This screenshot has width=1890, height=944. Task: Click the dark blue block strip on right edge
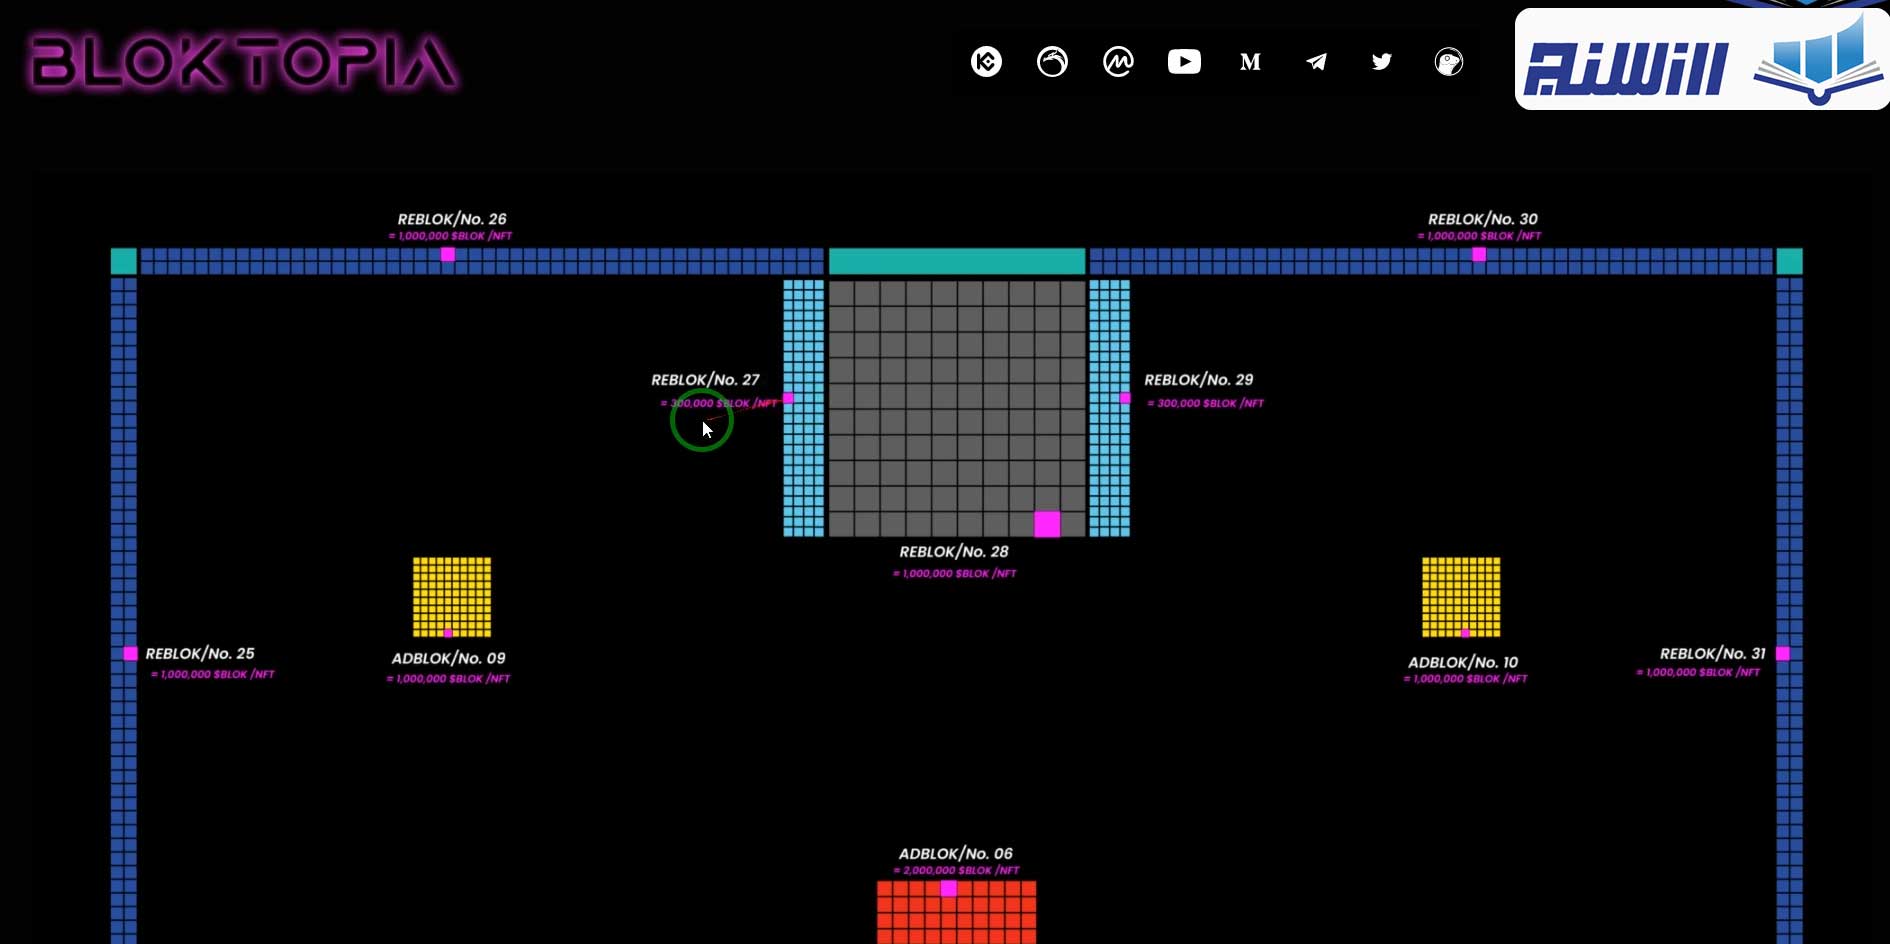click(1790, 611)
